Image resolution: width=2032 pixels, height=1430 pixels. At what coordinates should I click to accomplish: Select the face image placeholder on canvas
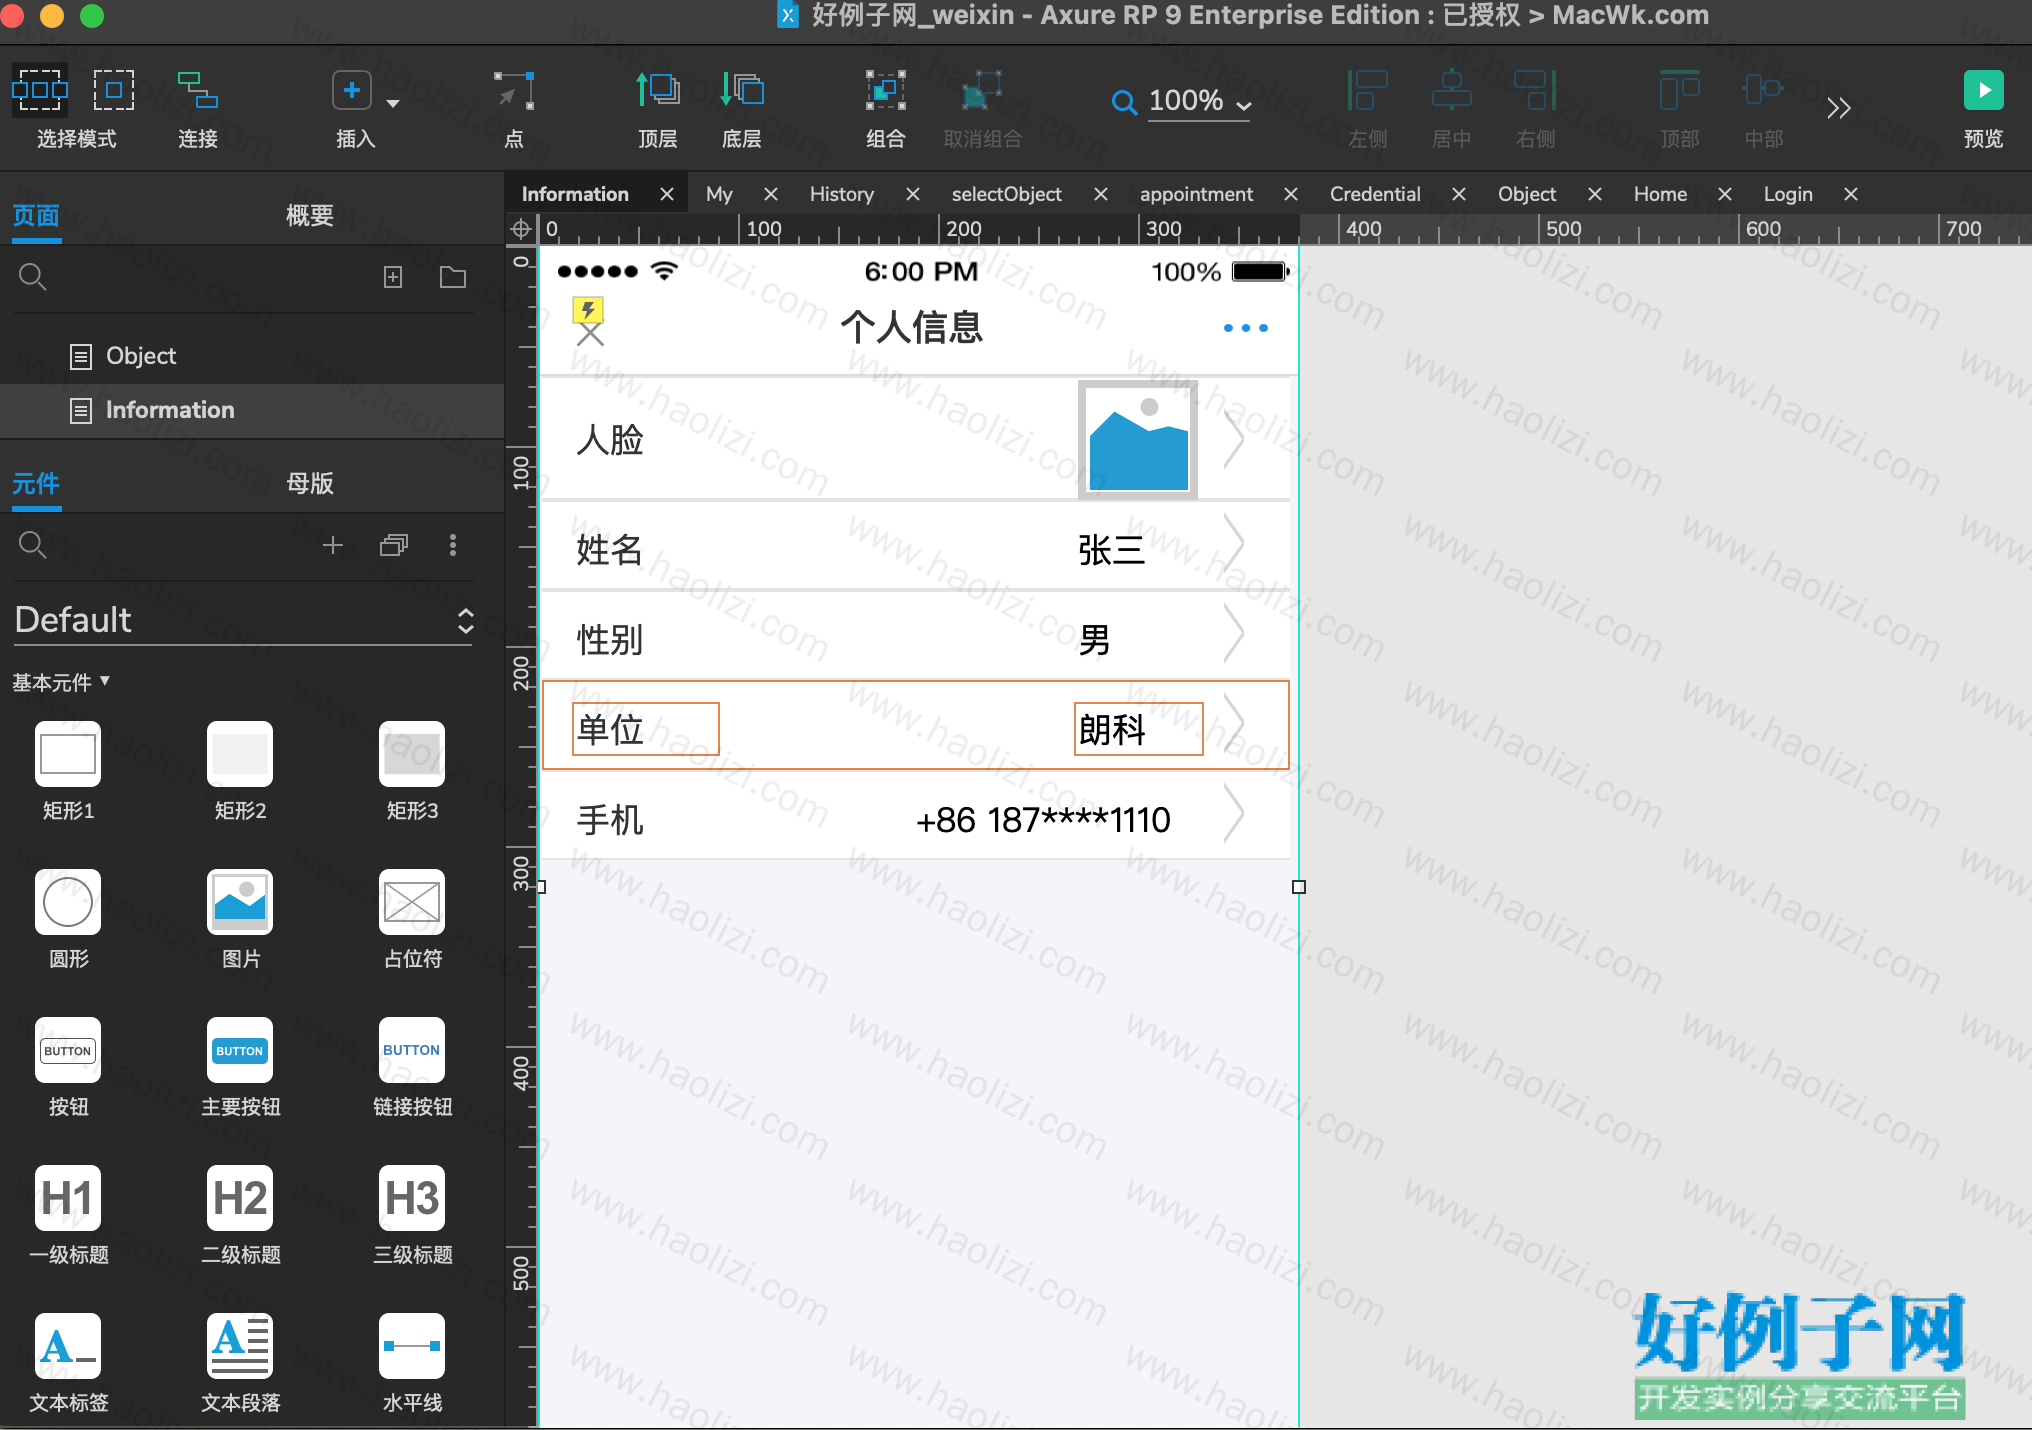pyautogui.click(x=1138, y=440)
